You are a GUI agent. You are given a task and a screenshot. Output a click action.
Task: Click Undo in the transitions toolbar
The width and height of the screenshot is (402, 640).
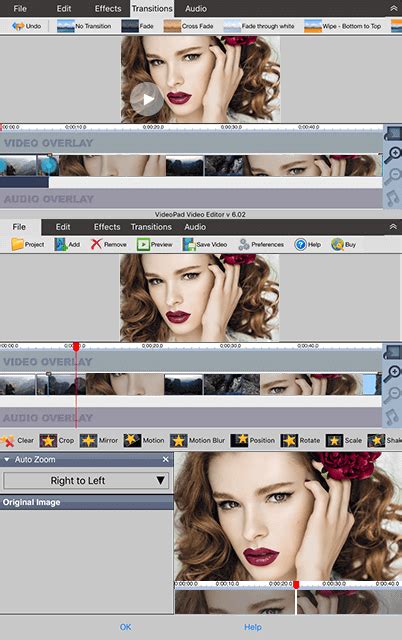(27, 26)
